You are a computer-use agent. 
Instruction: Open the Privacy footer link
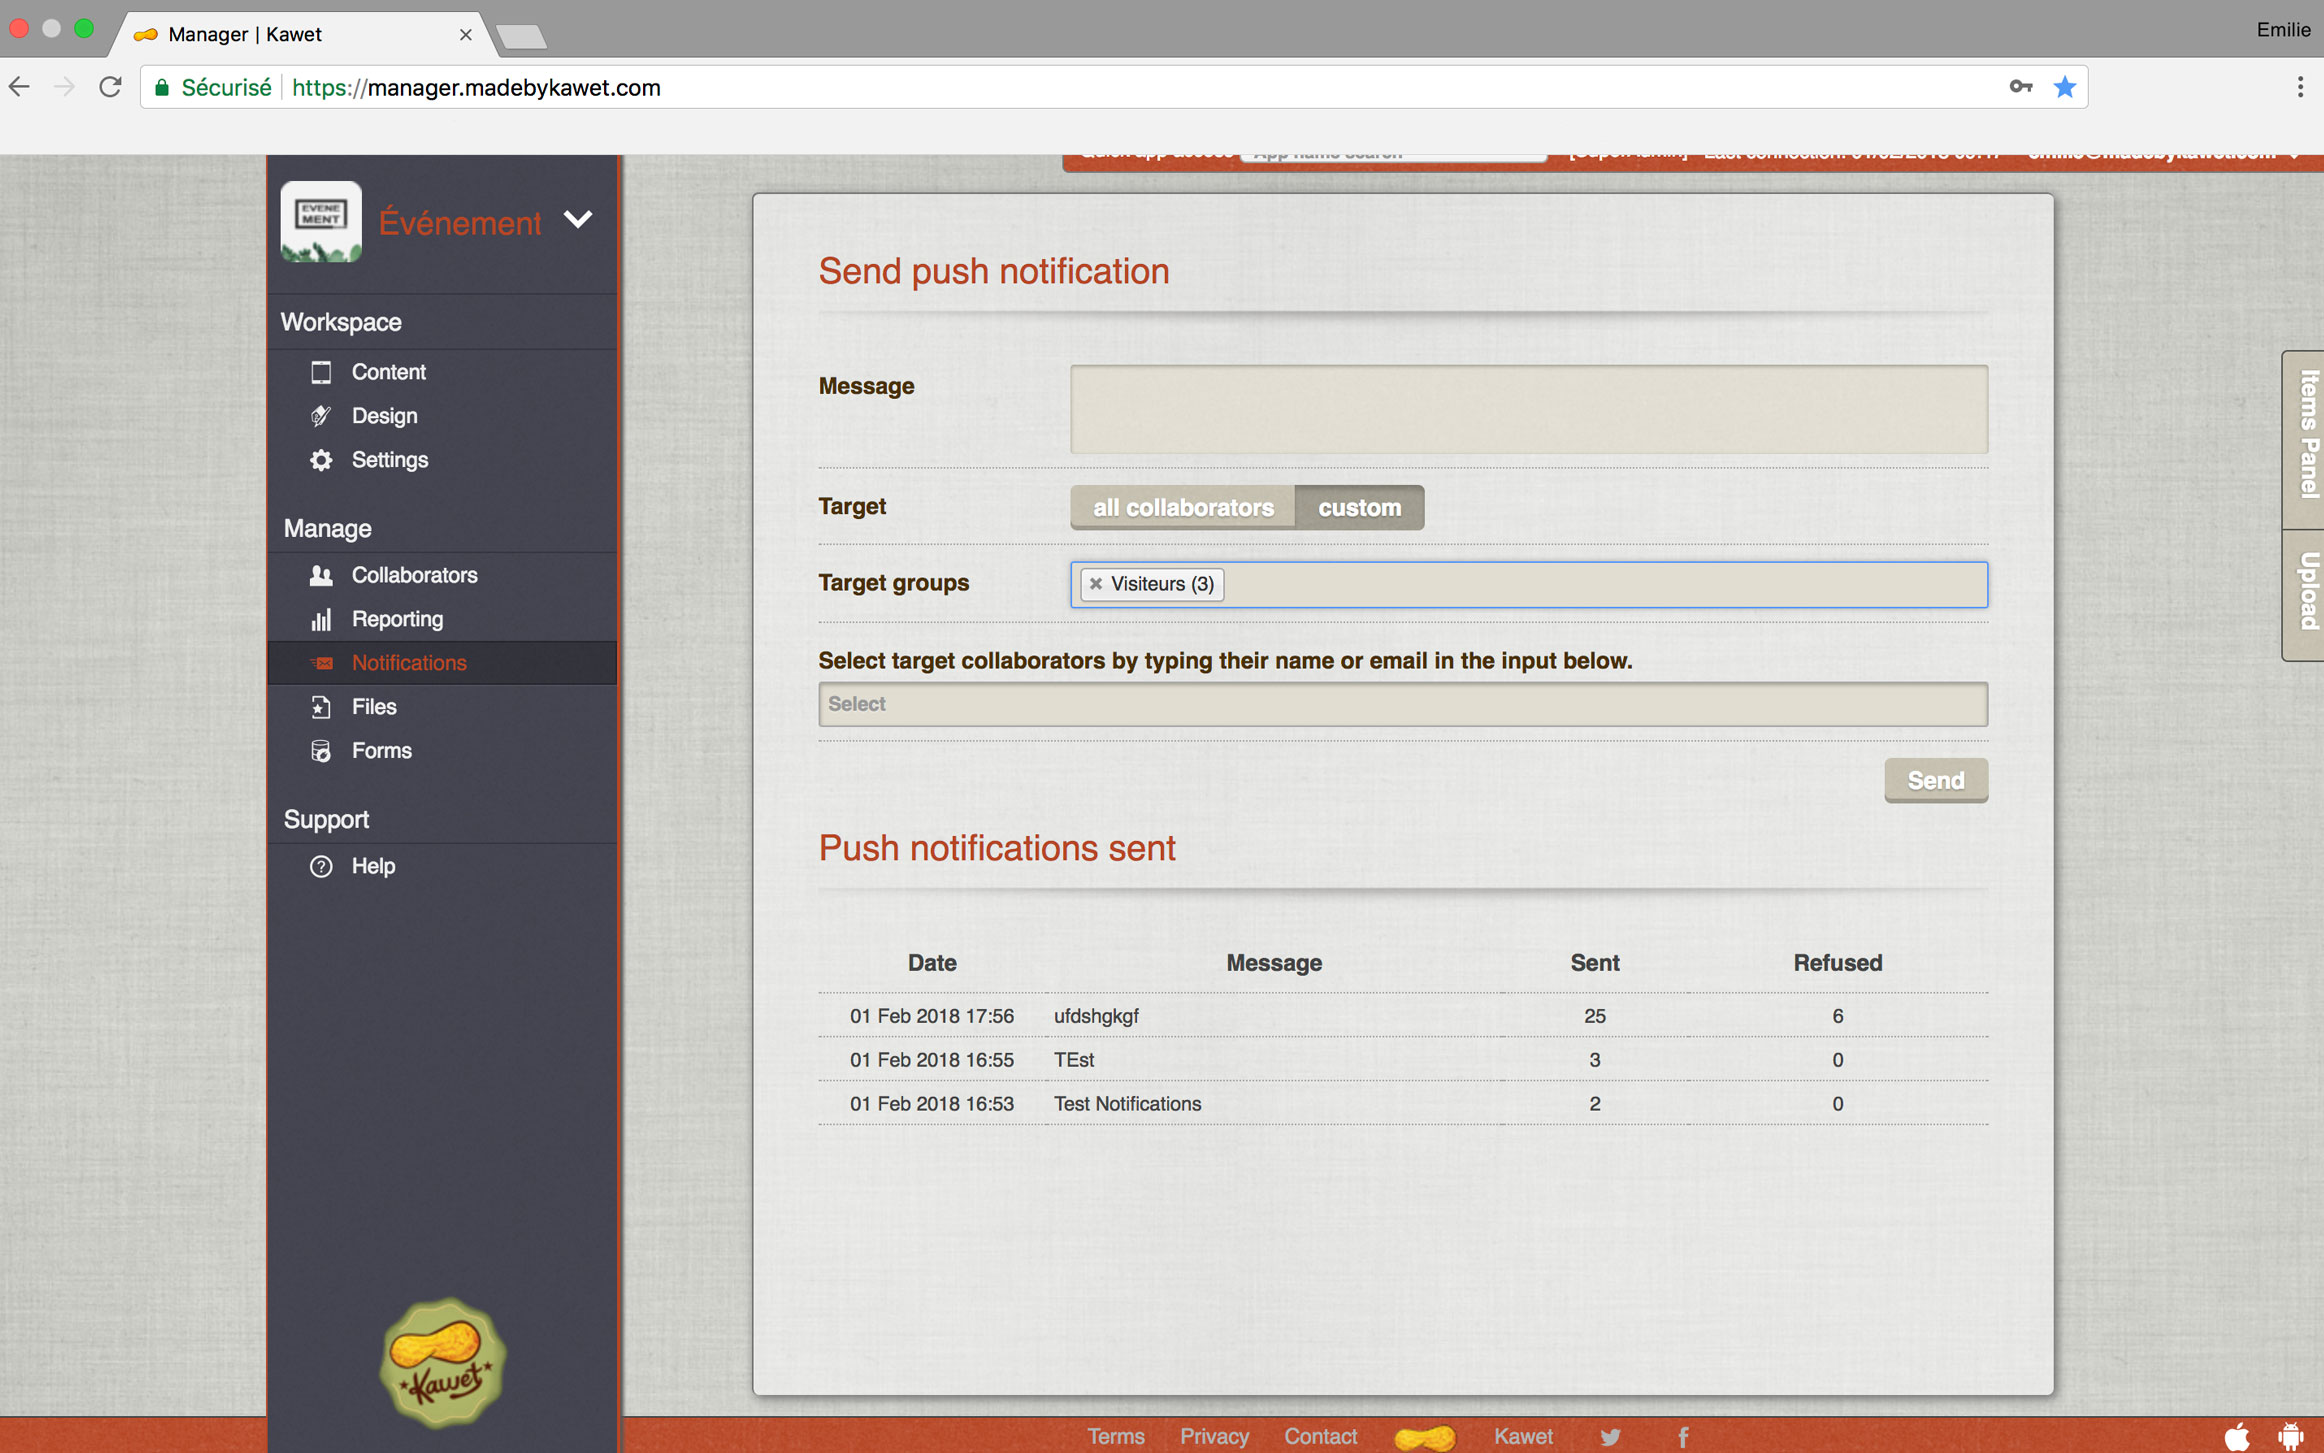pyautogui.click(x=1214, y=1437)
